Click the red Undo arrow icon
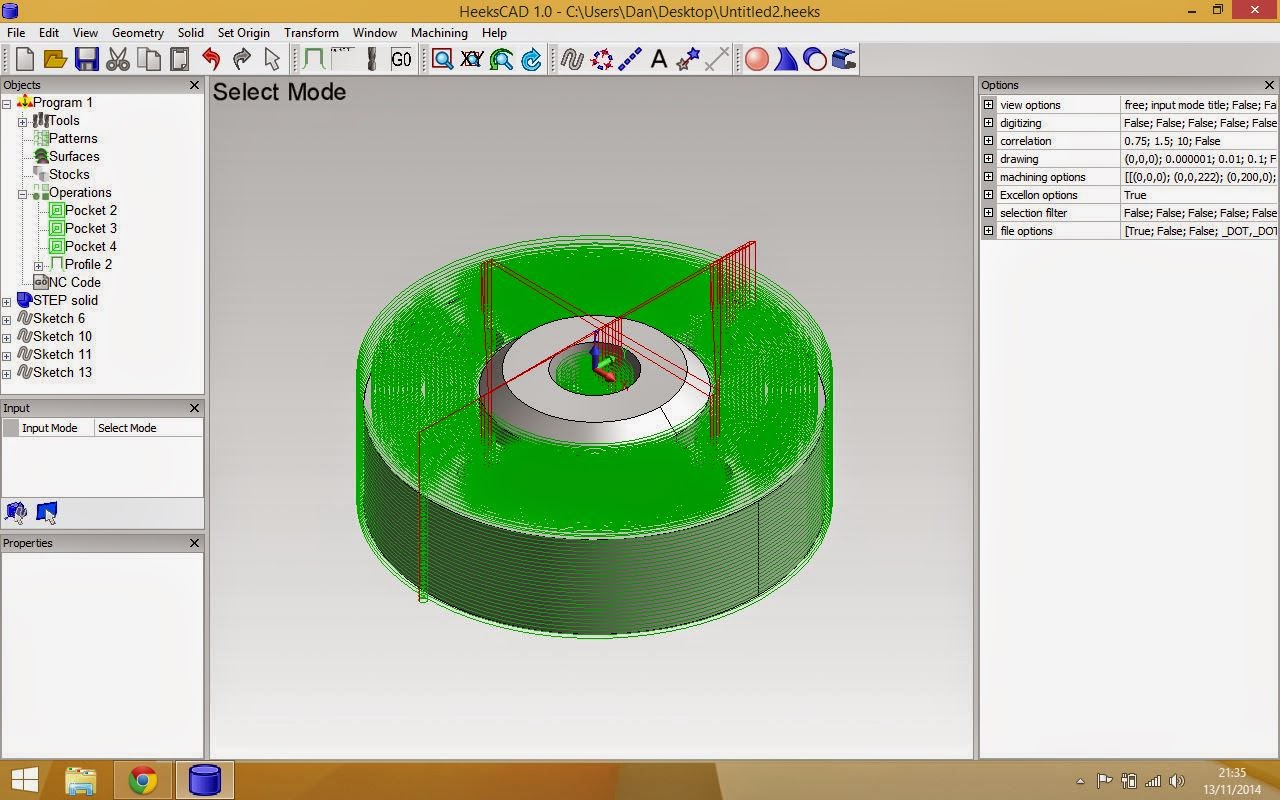Screen dimensions: 1280x800 click(x=211, y=60)
